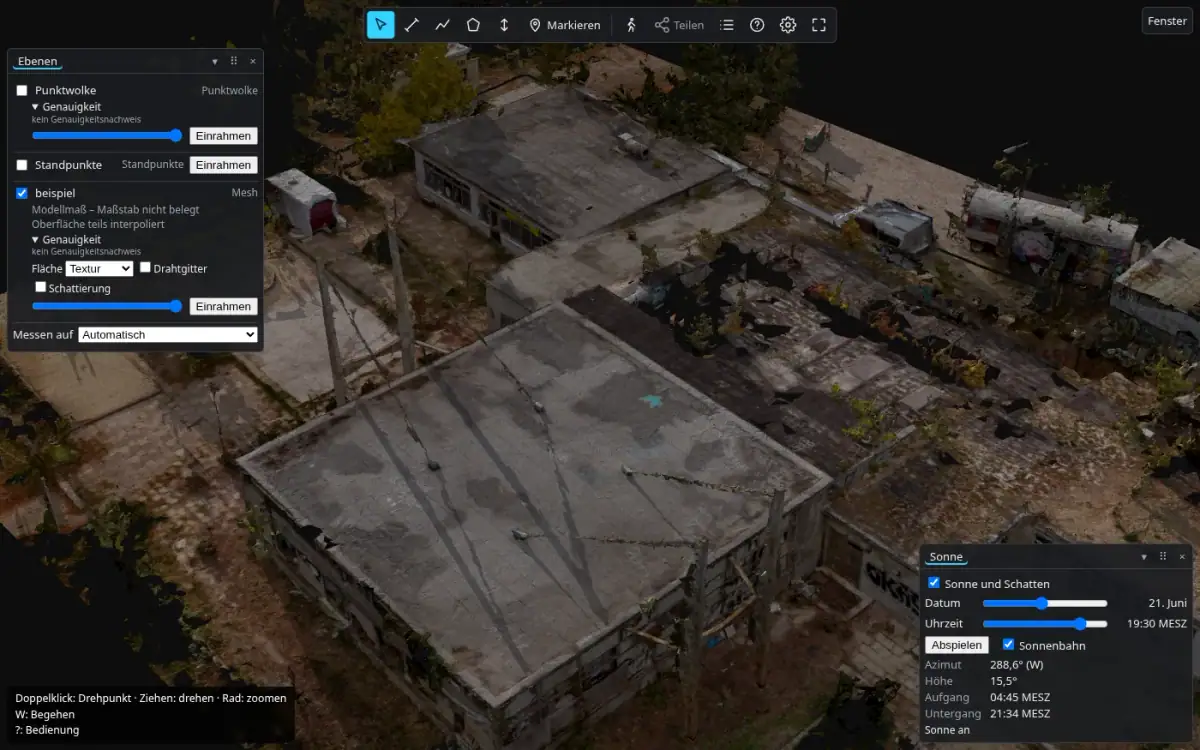Start walk-through mode with the pedestrian icon
Viewport: 1200px width, 750px height.
click(x=631, y=25)
